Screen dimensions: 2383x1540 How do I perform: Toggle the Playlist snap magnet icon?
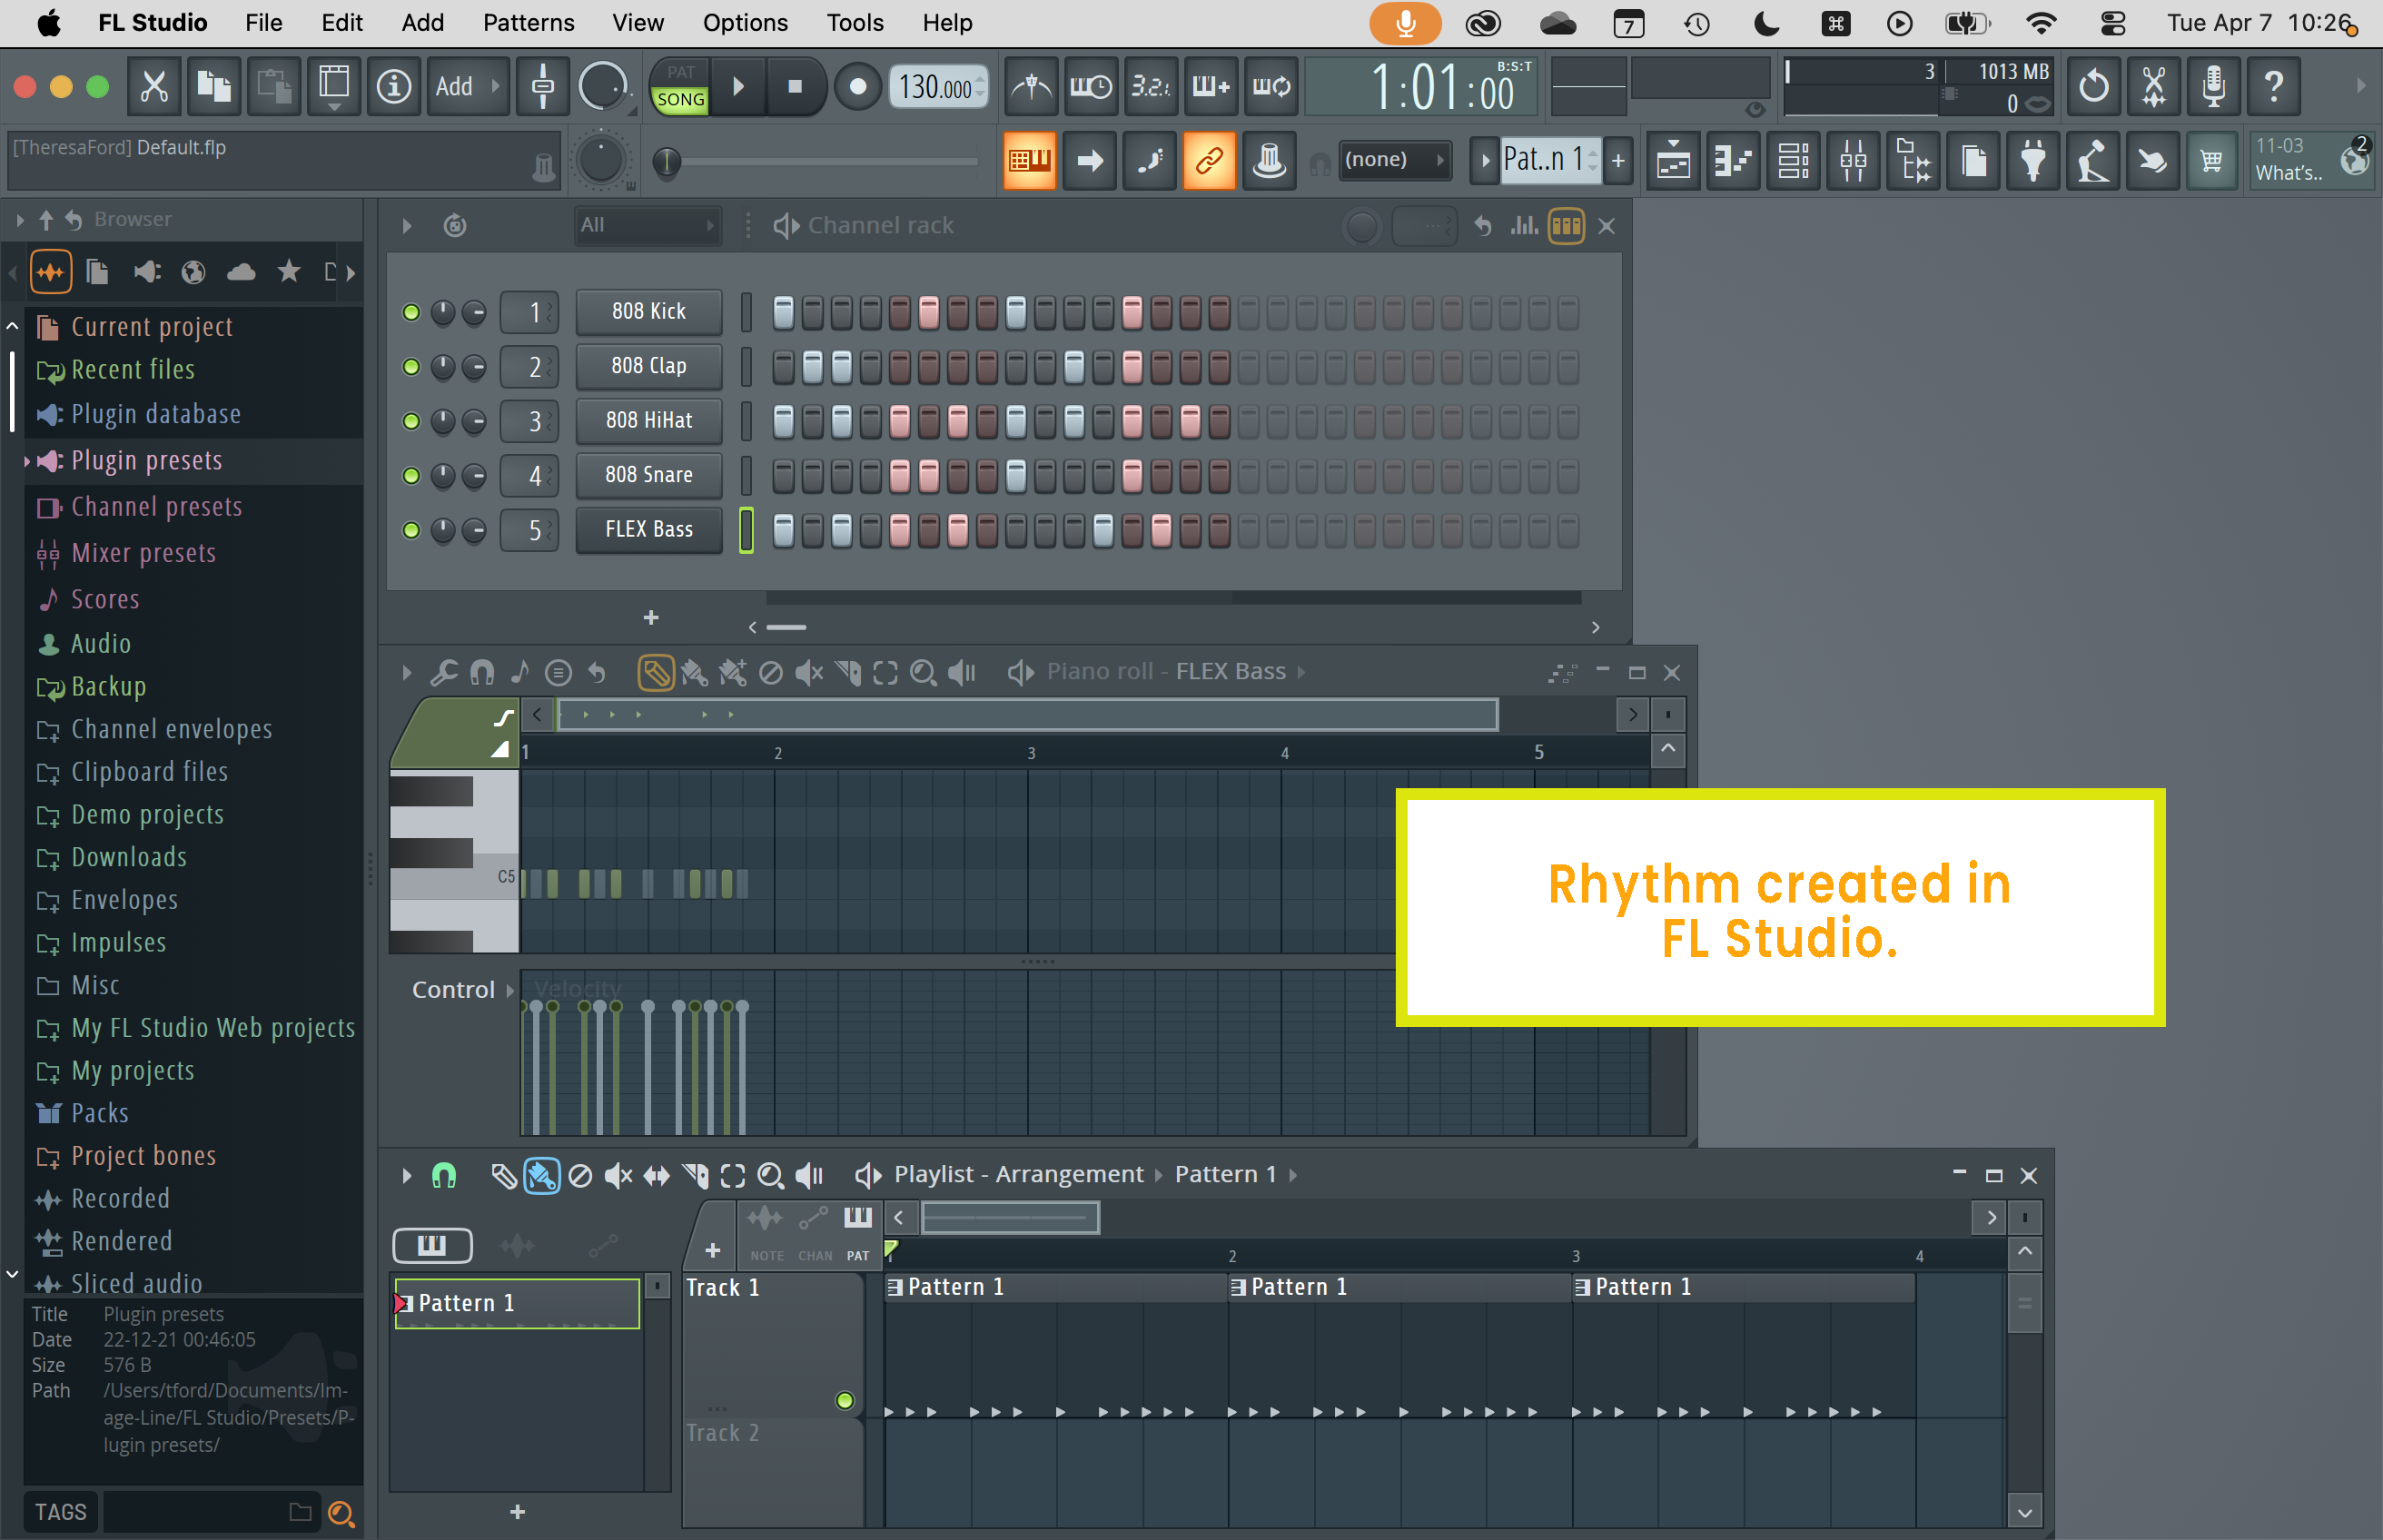pos(444,1175)
